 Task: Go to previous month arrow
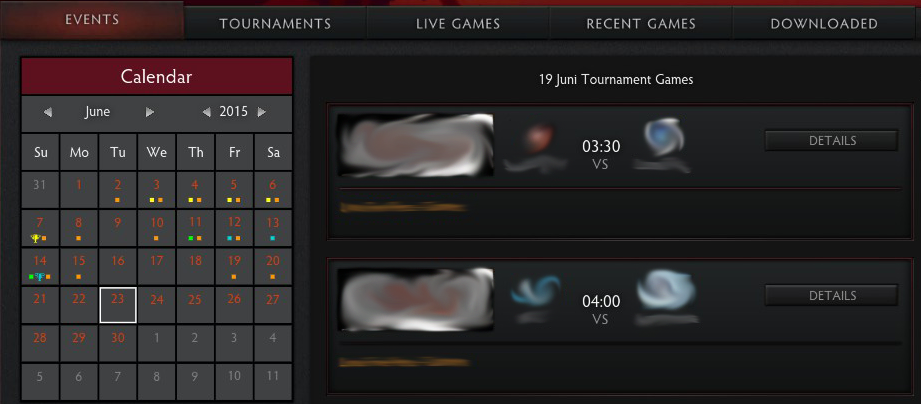coord(48,112)
